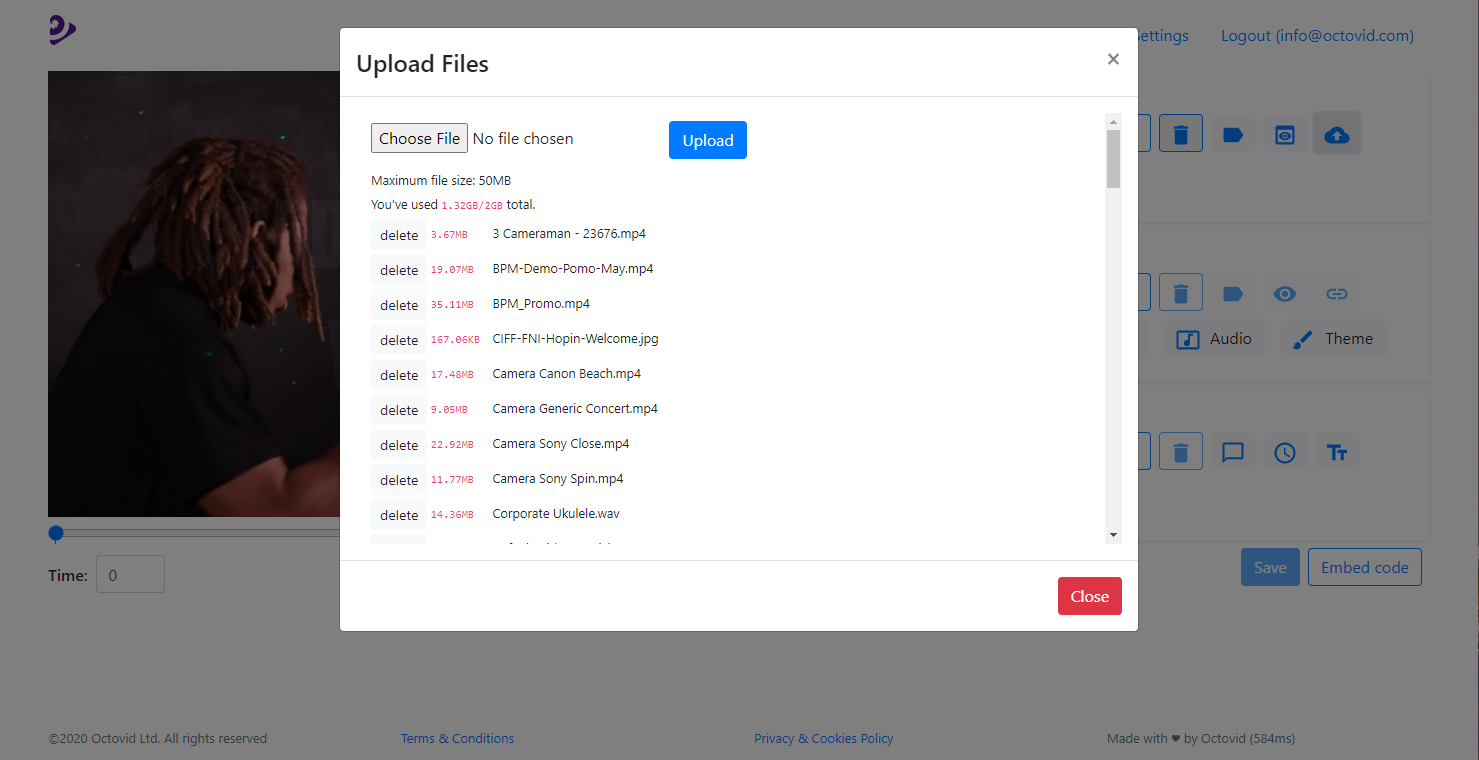Click the chat bubble icon

[x=1233, y=452]
